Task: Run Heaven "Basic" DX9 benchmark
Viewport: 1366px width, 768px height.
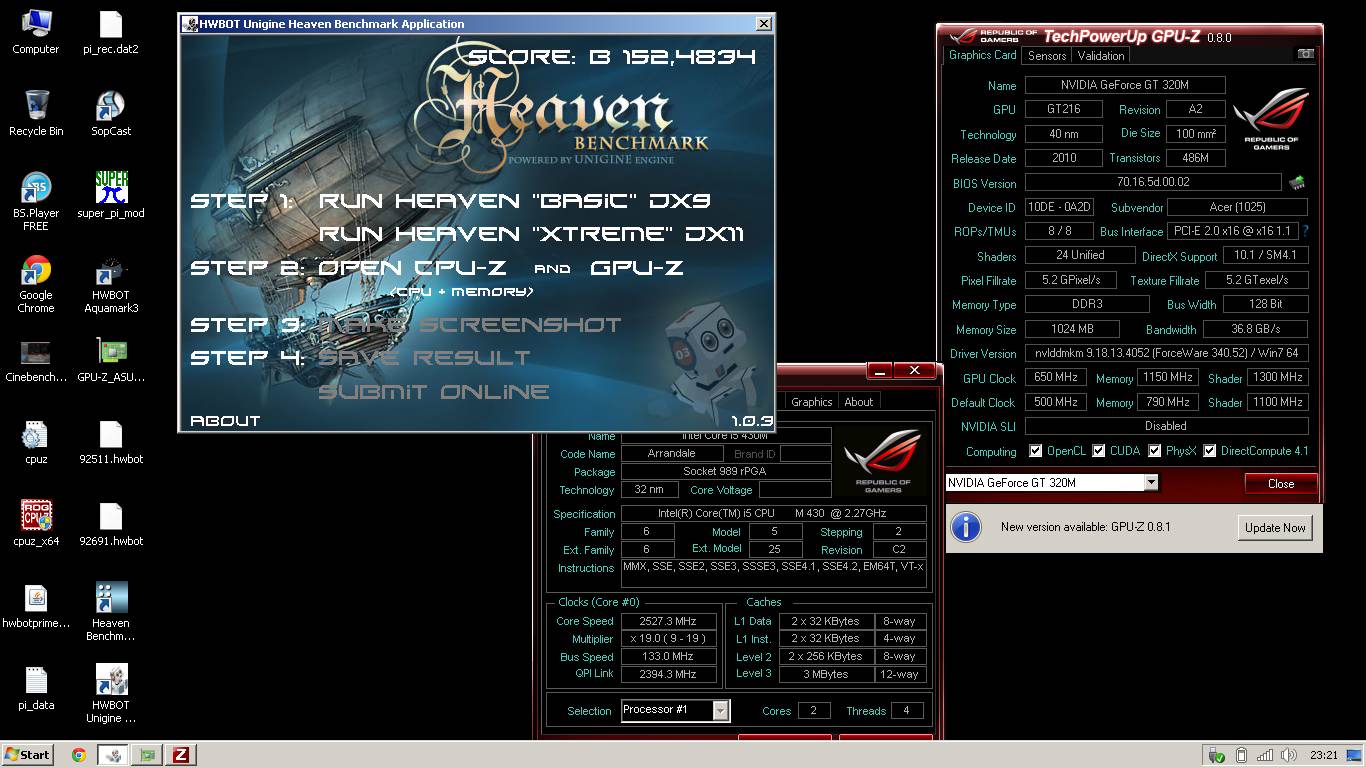Action: [515, 201]
